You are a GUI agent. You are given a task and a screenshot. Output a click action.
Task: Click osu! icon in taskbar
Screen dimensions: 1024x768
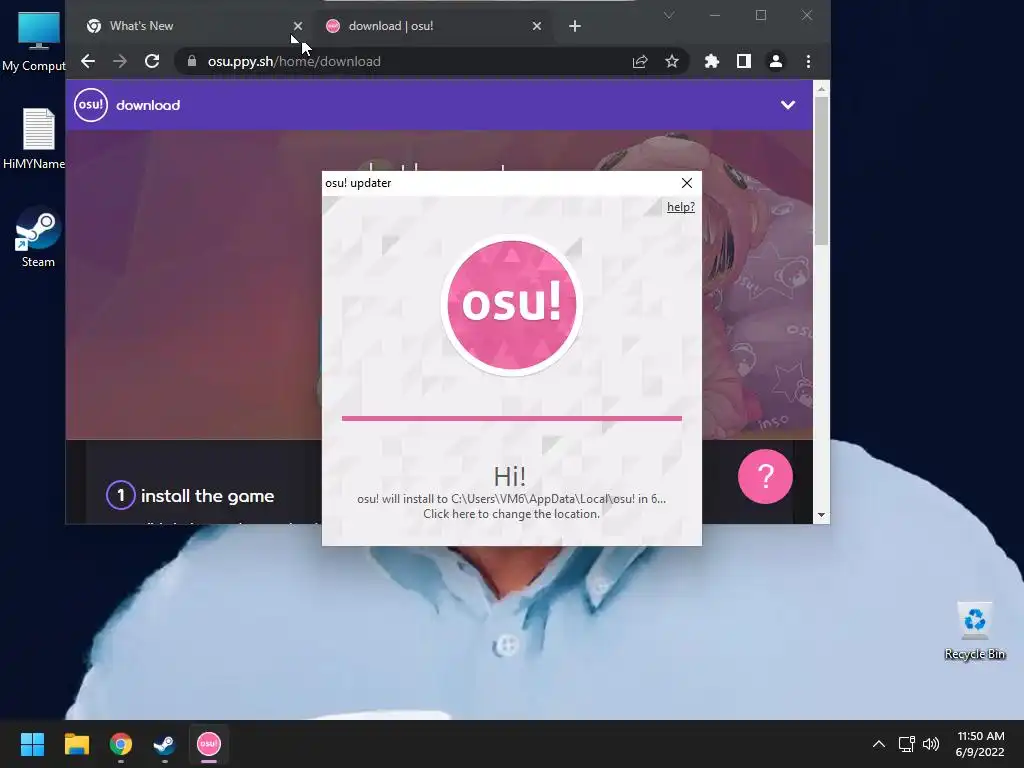pyautogui.click(x=209, y=744)
